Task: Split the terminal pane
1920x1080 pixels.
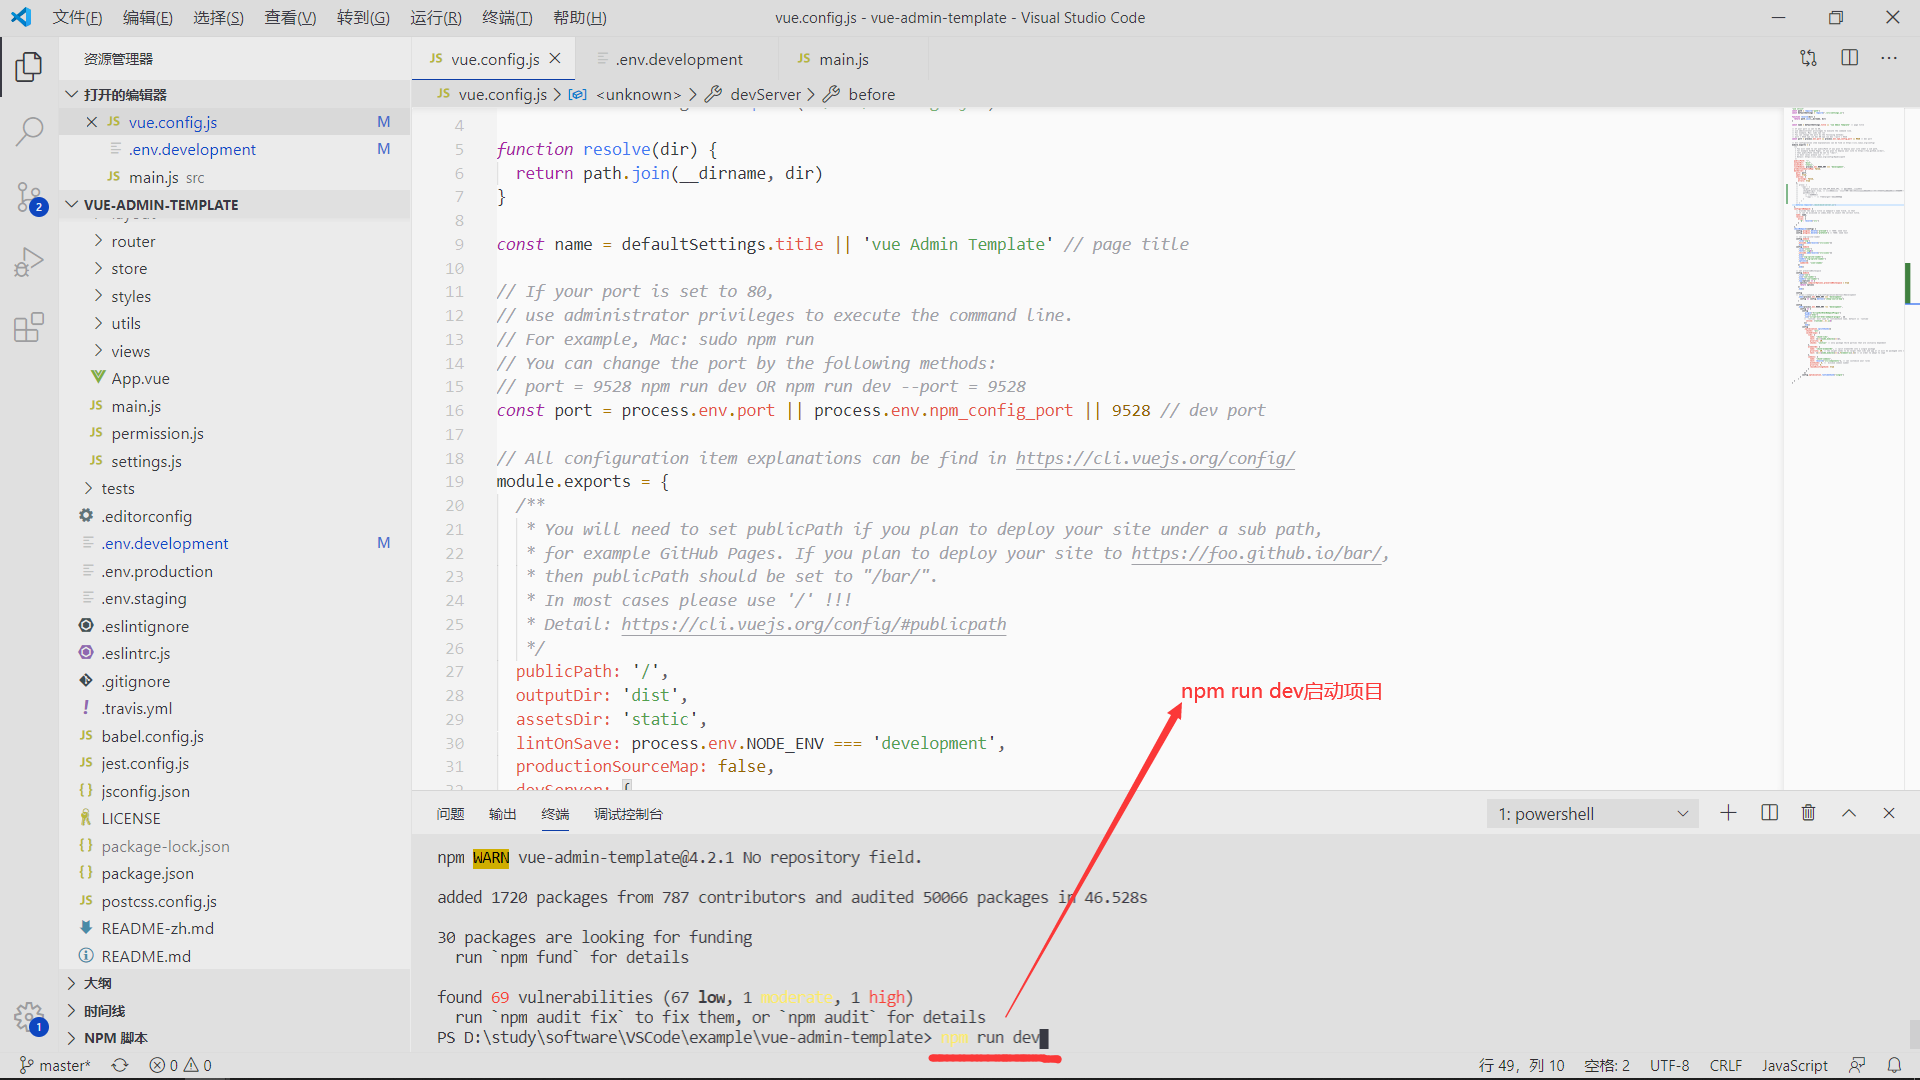Action: (x=1769, y=813)
